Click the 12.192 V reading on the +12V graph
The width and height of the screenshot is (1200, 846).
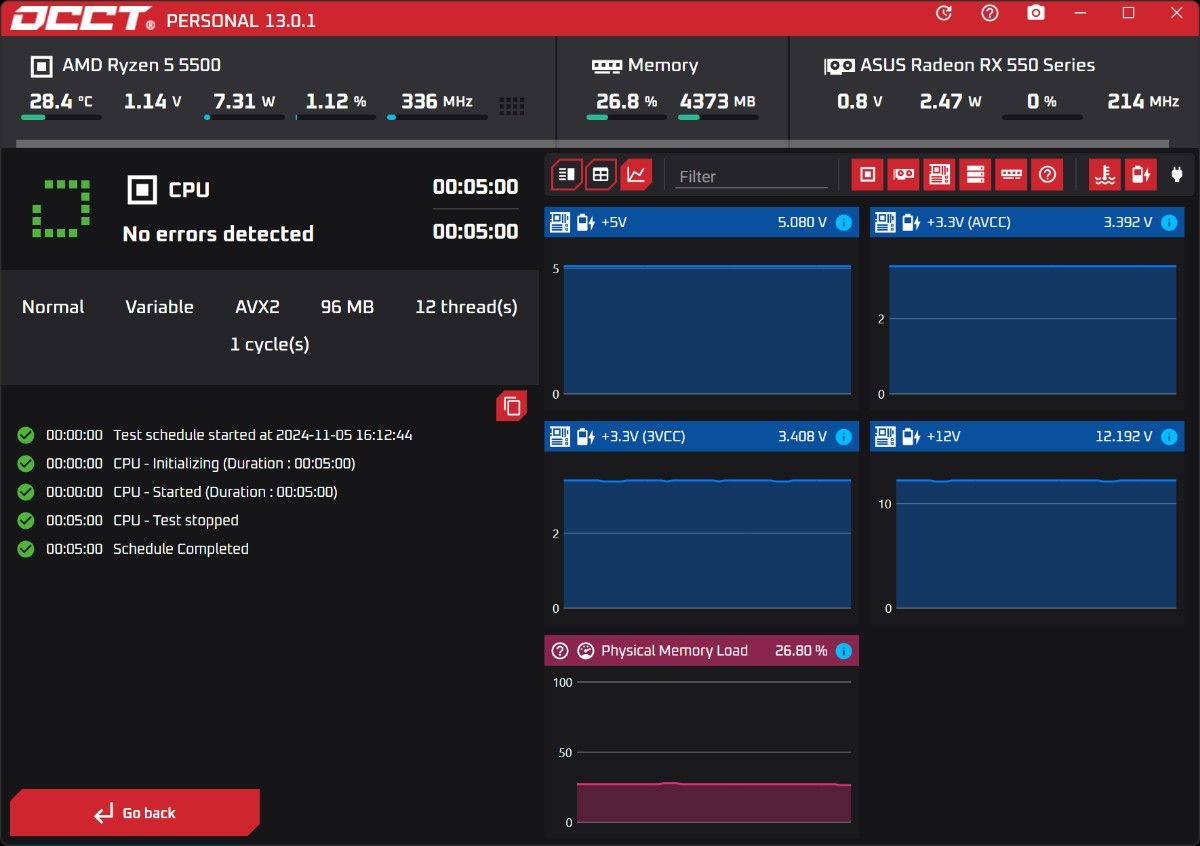click(x=1124, y=436)
